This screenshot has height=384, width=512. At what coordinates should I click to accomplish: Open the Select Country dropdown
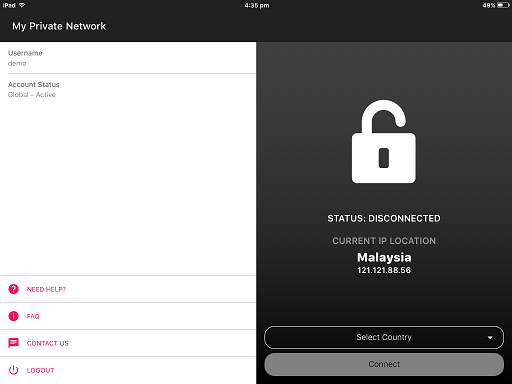384,337
